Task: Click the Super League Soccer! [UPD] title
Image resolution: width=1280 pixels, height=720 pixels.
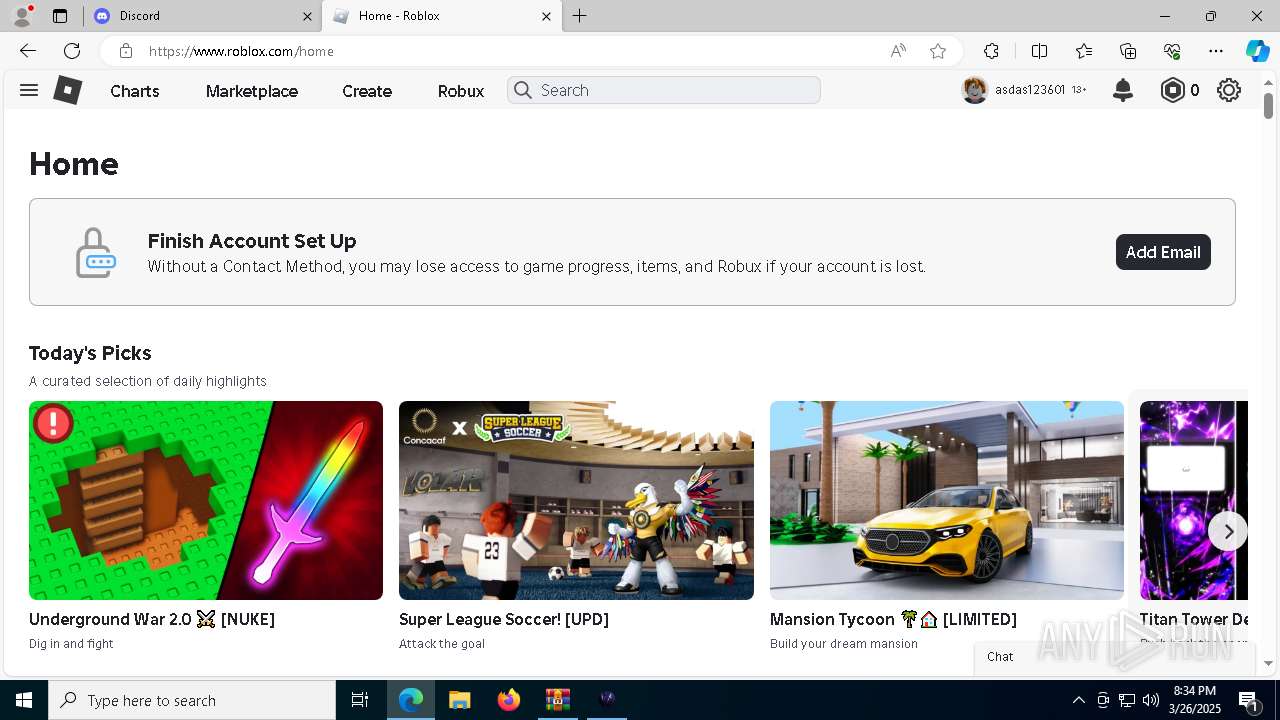Action: (x=504, y=619)
